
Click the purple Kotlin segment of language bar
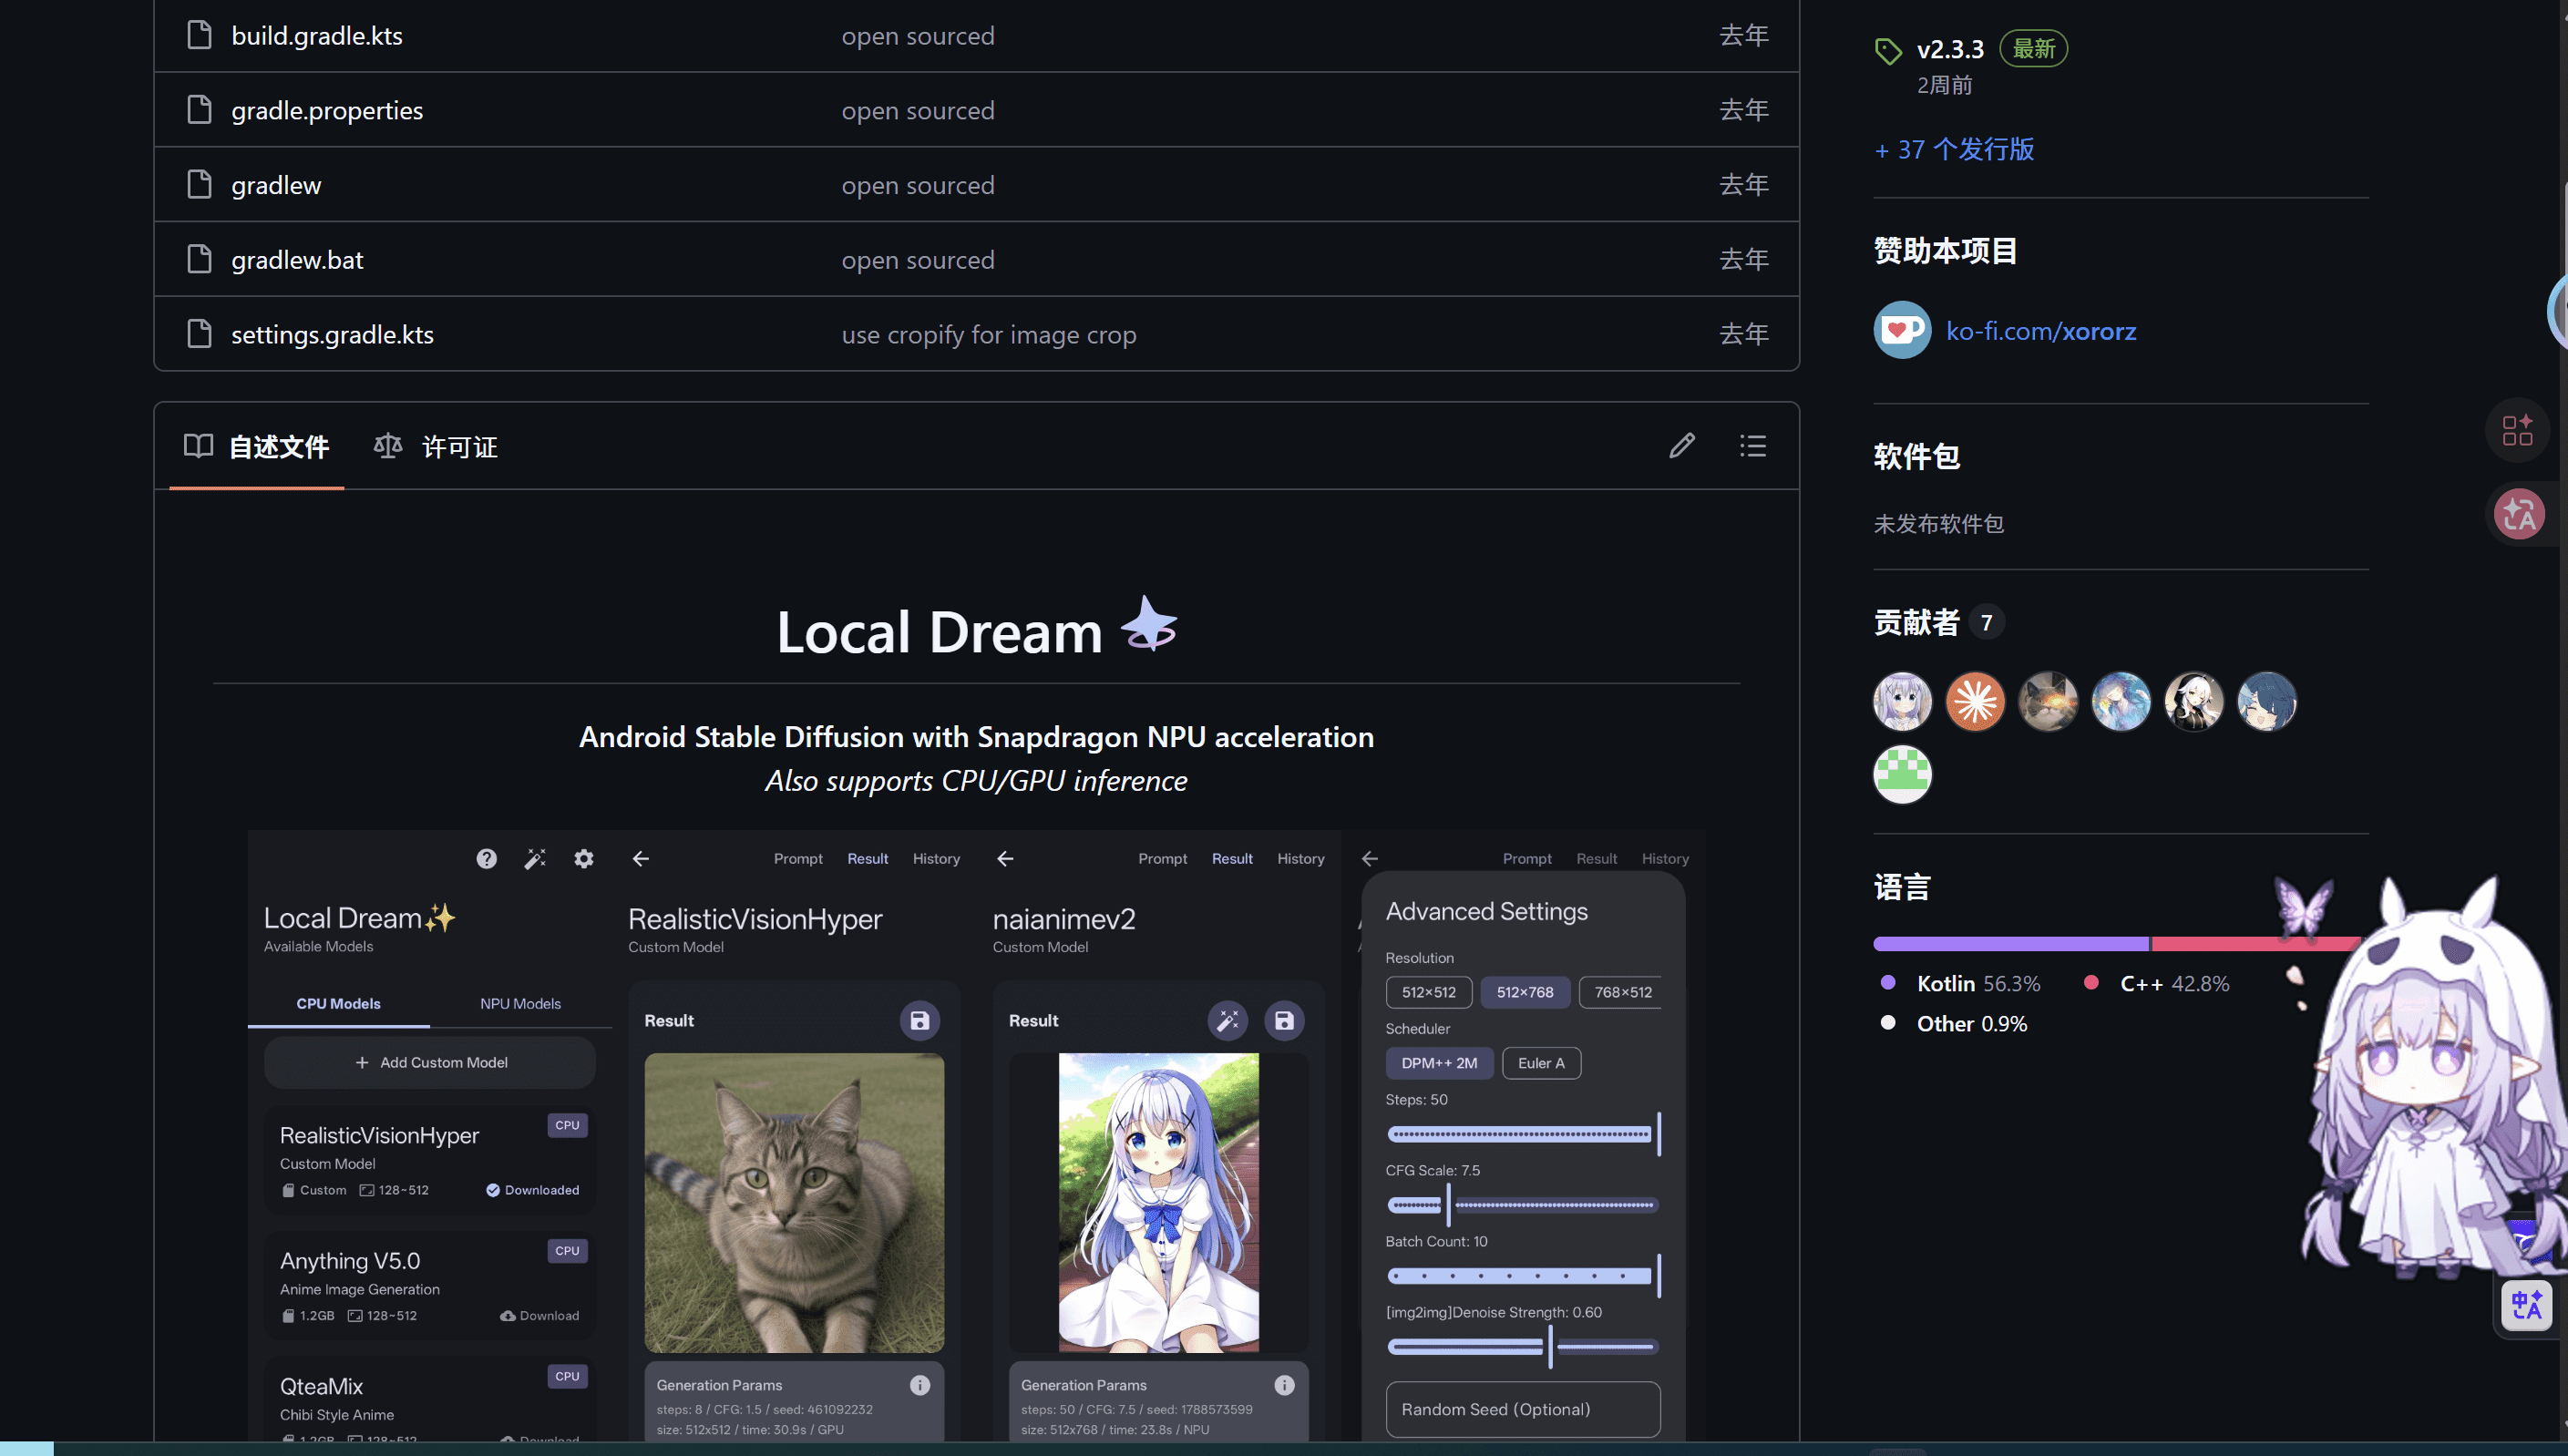pos(2011,944)
